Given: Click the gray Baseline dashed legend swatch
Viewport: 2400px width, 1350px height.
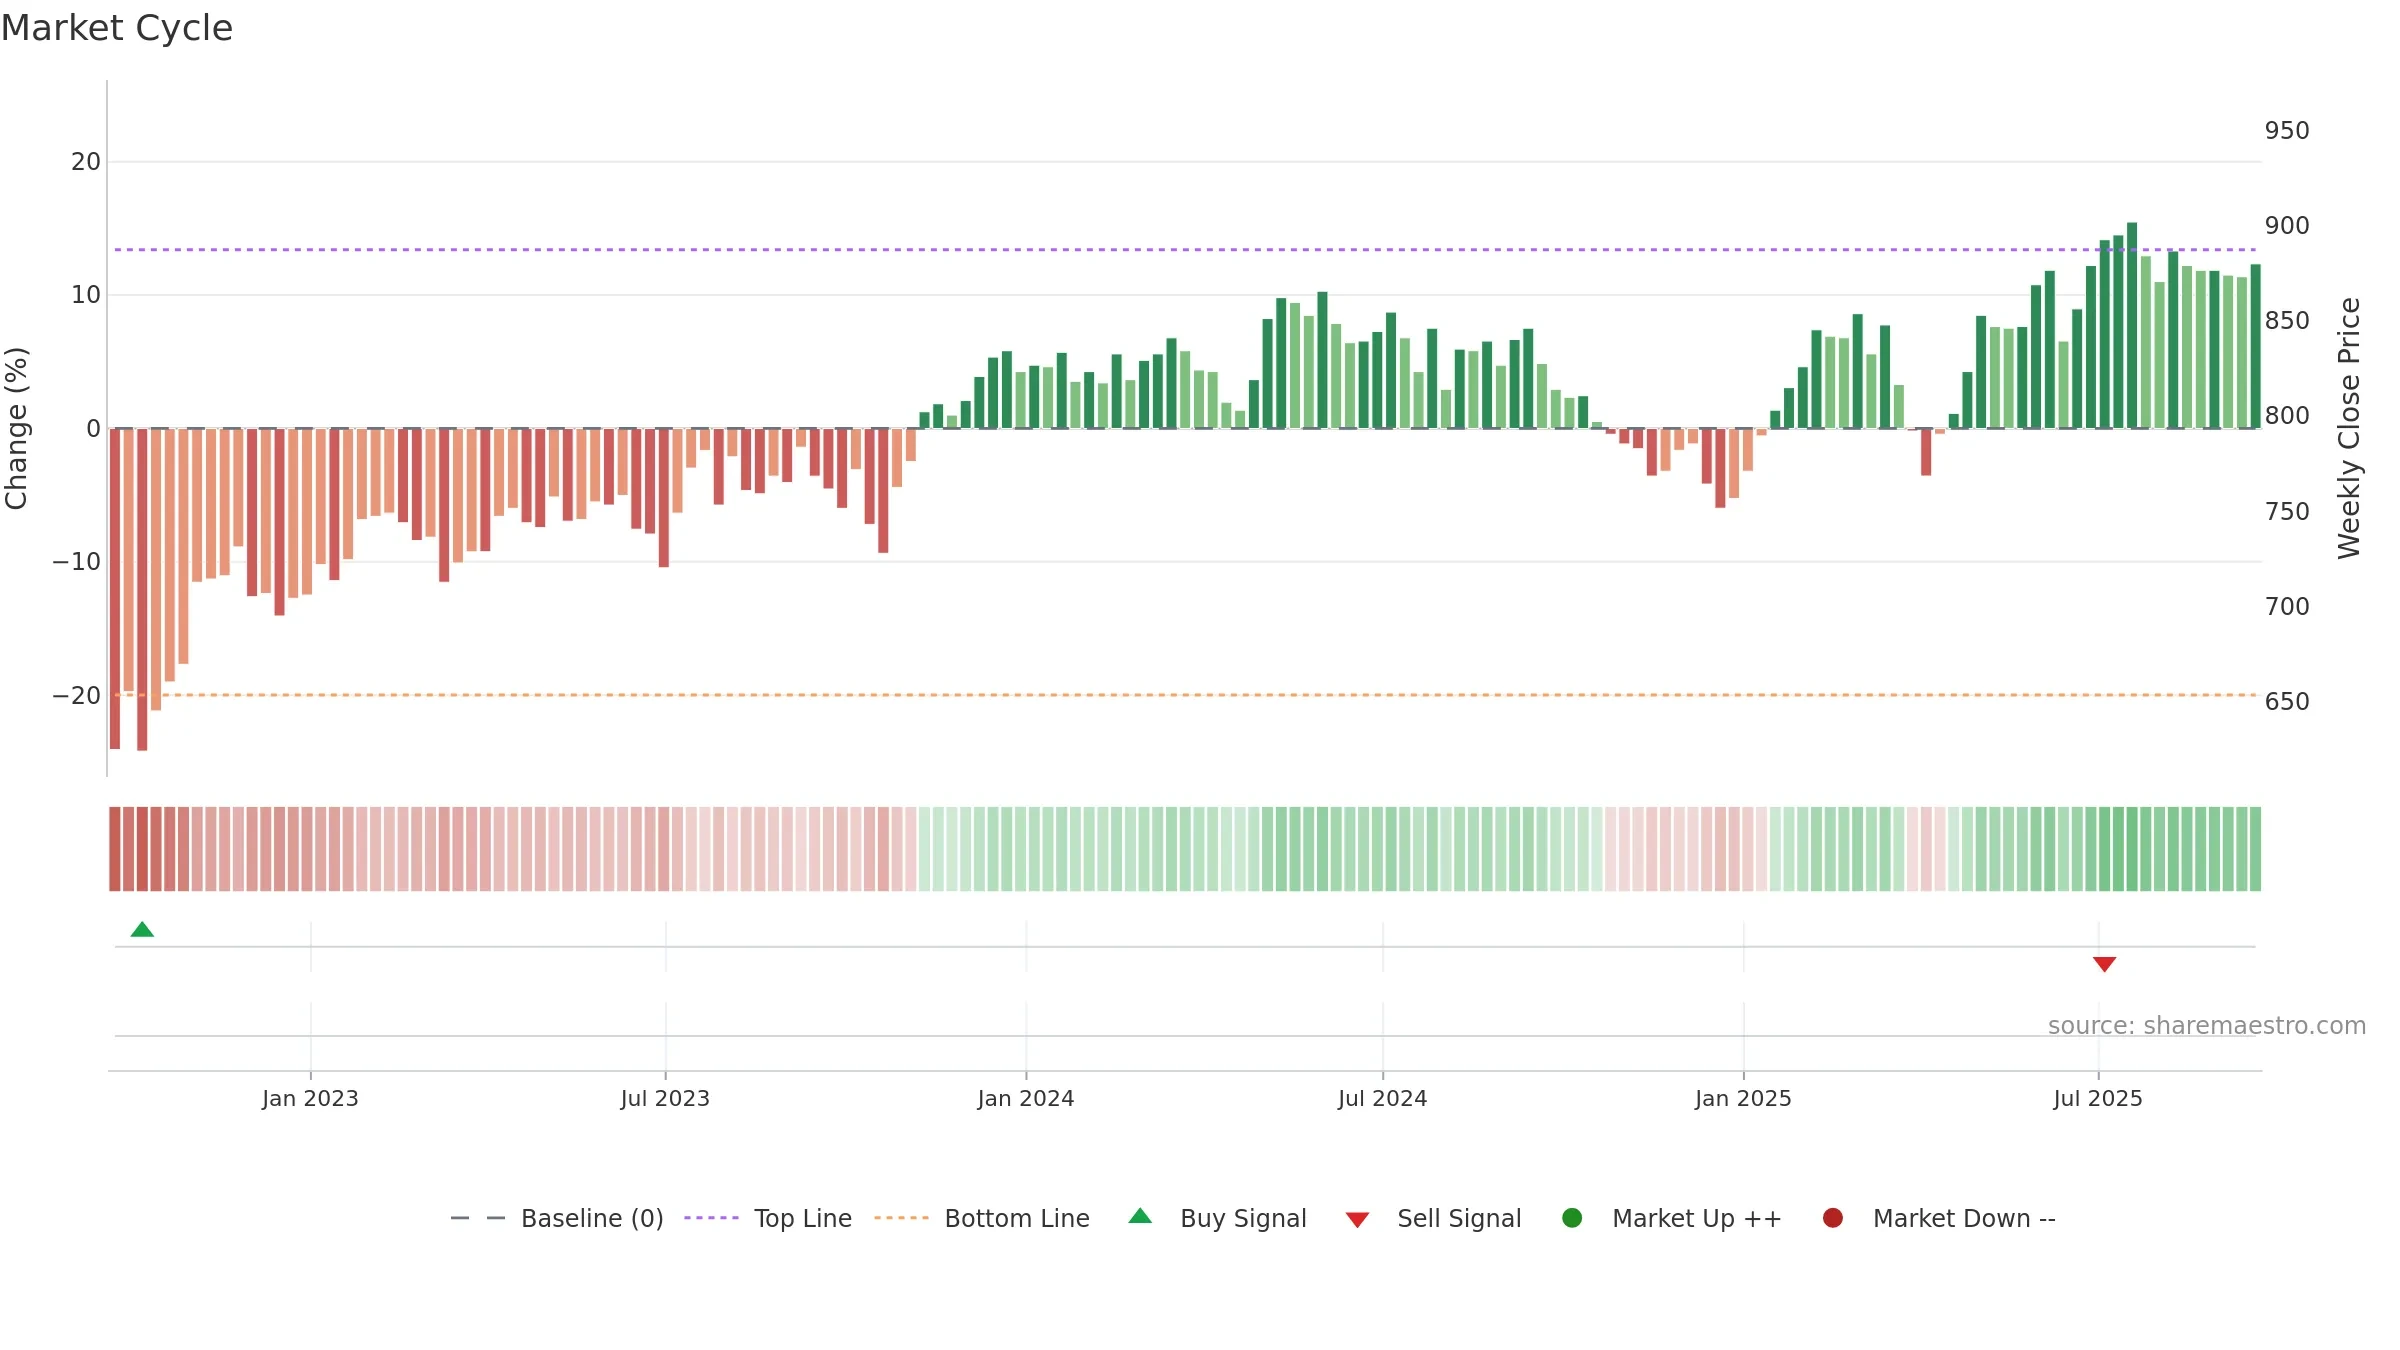Looking at the screenshot, I should (x=478, y=1218).
